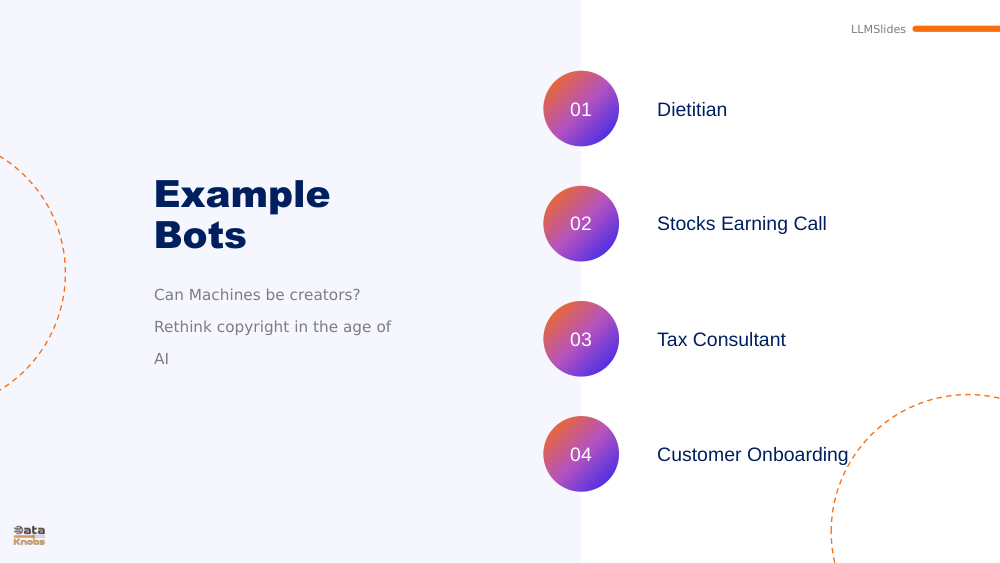Click the orange bar beside LLMSlides

click(956, 29)
